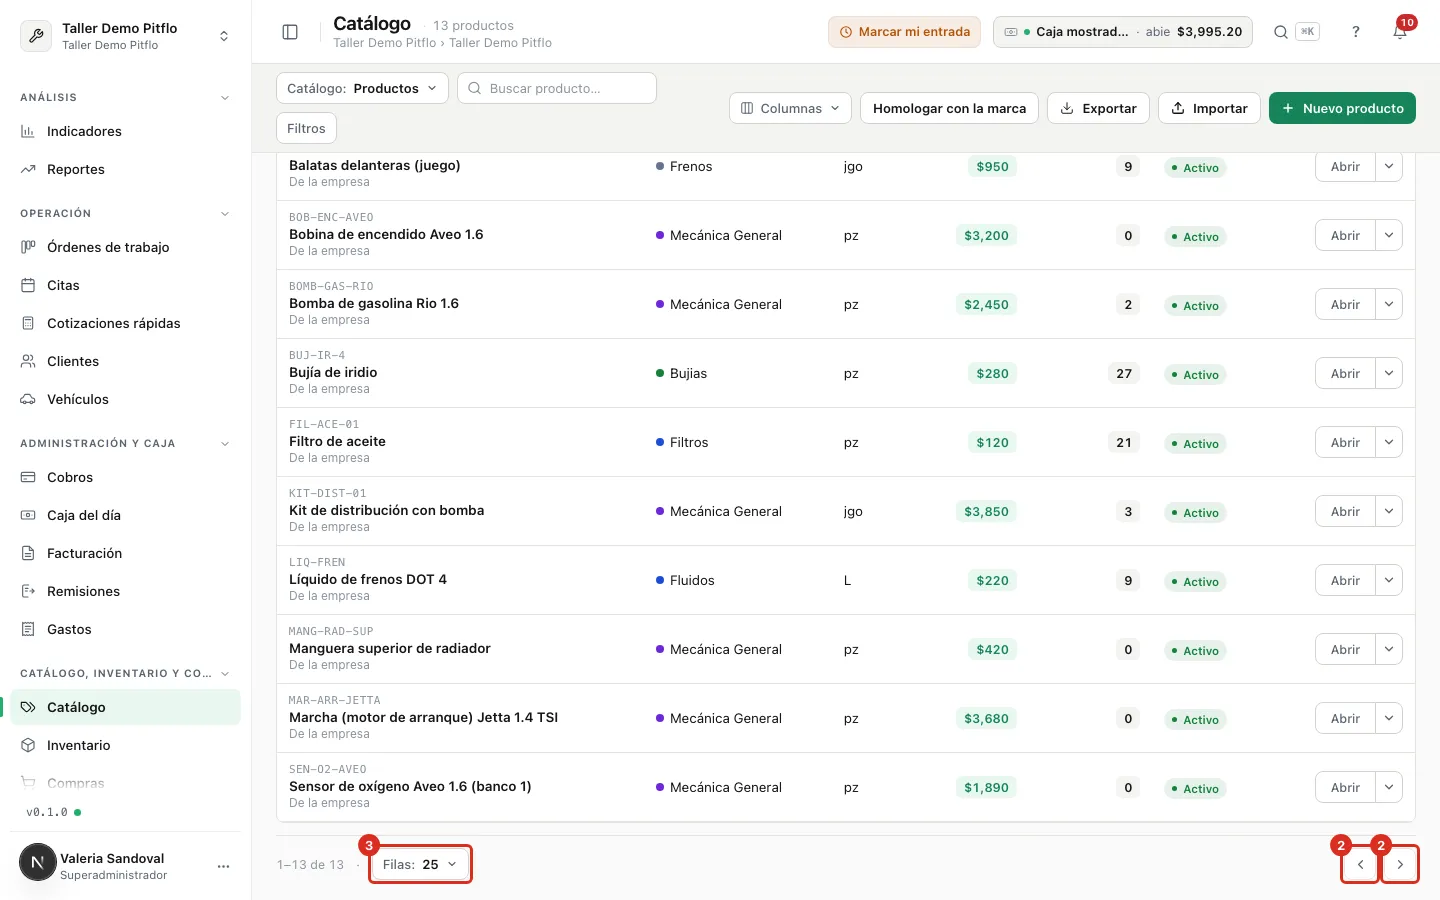
Task: Expand actions arrow for Filtro de aceite
Action: (x=1389, y=442)
